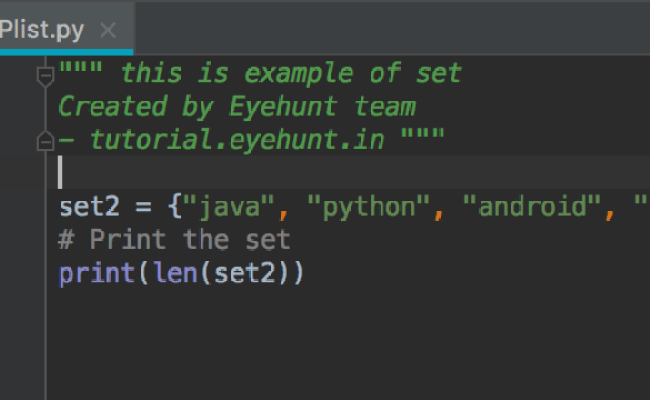Place cursor on the empty highlighted line
Viewport: 650px width, 400px height.
click(348, 172)
